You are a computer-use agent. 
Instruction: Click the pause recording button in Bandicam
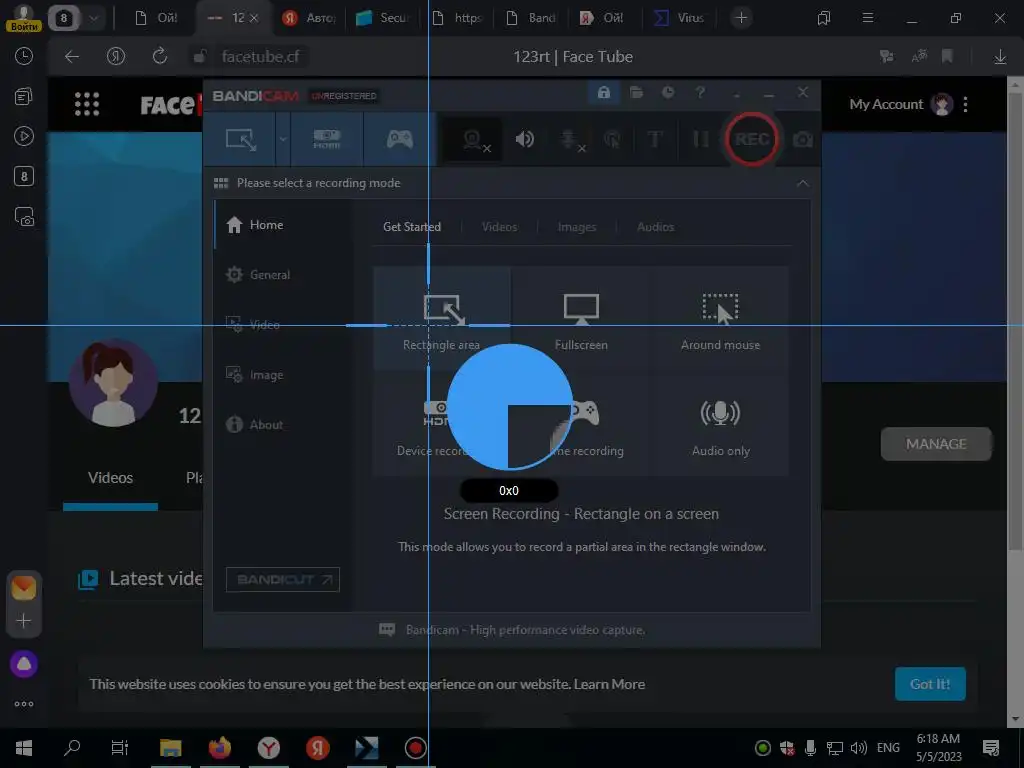tap(700, 139)
